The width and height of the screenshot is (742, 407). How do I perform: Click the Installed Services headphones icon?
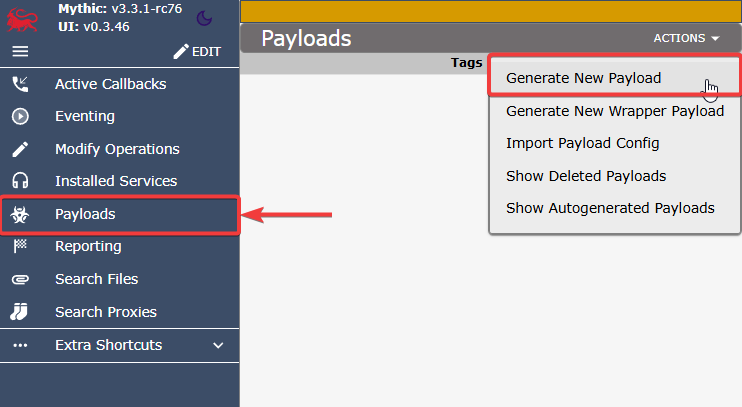tap(20, 181)
